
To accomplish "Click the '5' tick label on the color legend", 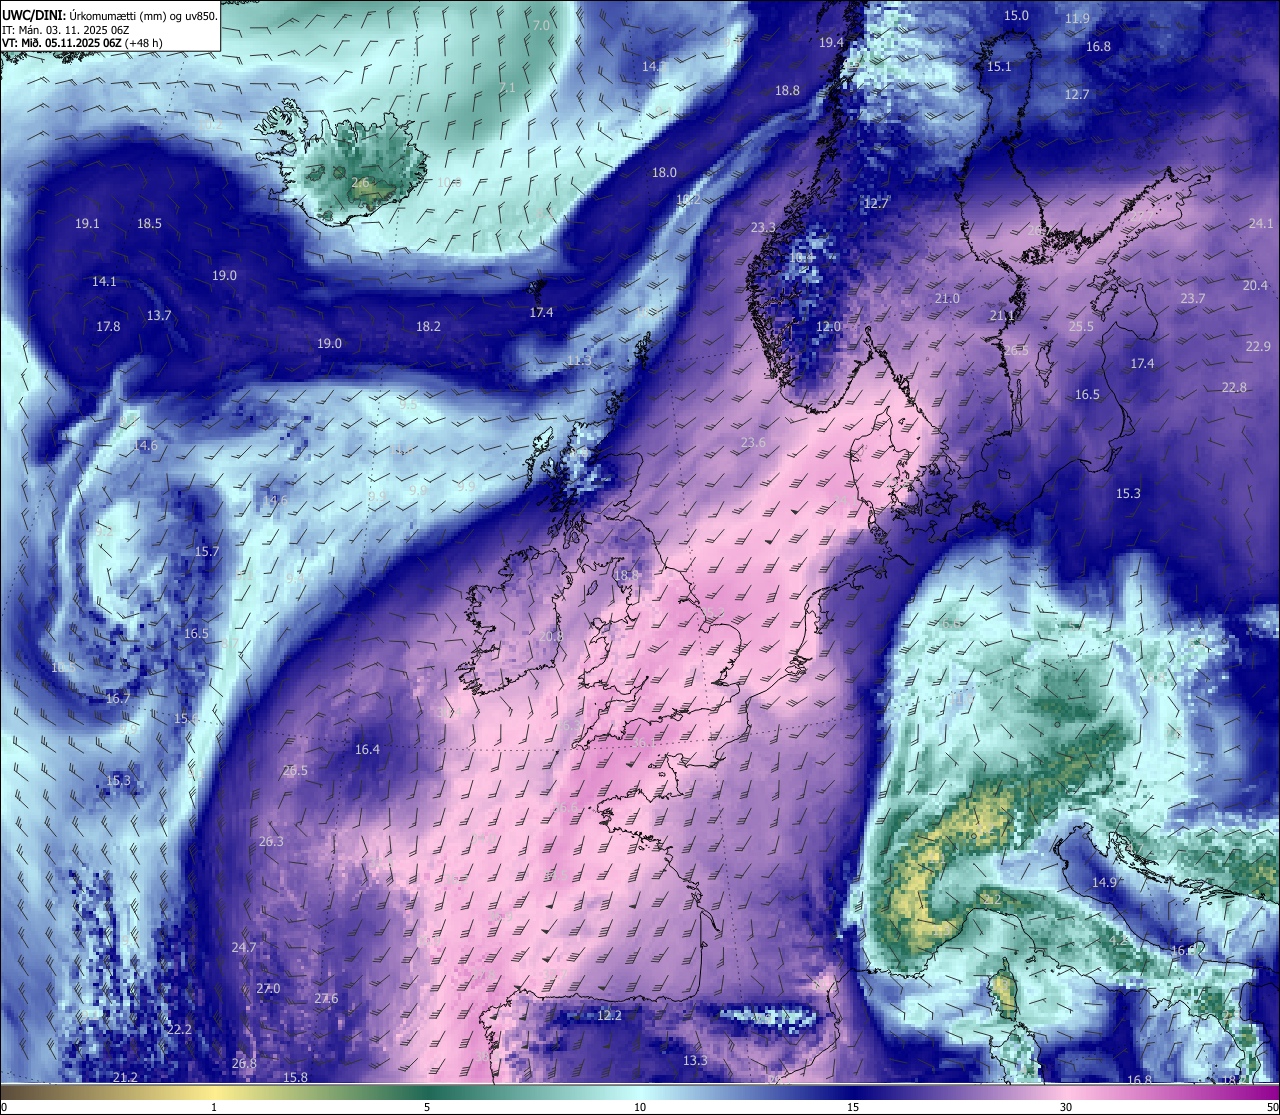I will point(427,1107).
